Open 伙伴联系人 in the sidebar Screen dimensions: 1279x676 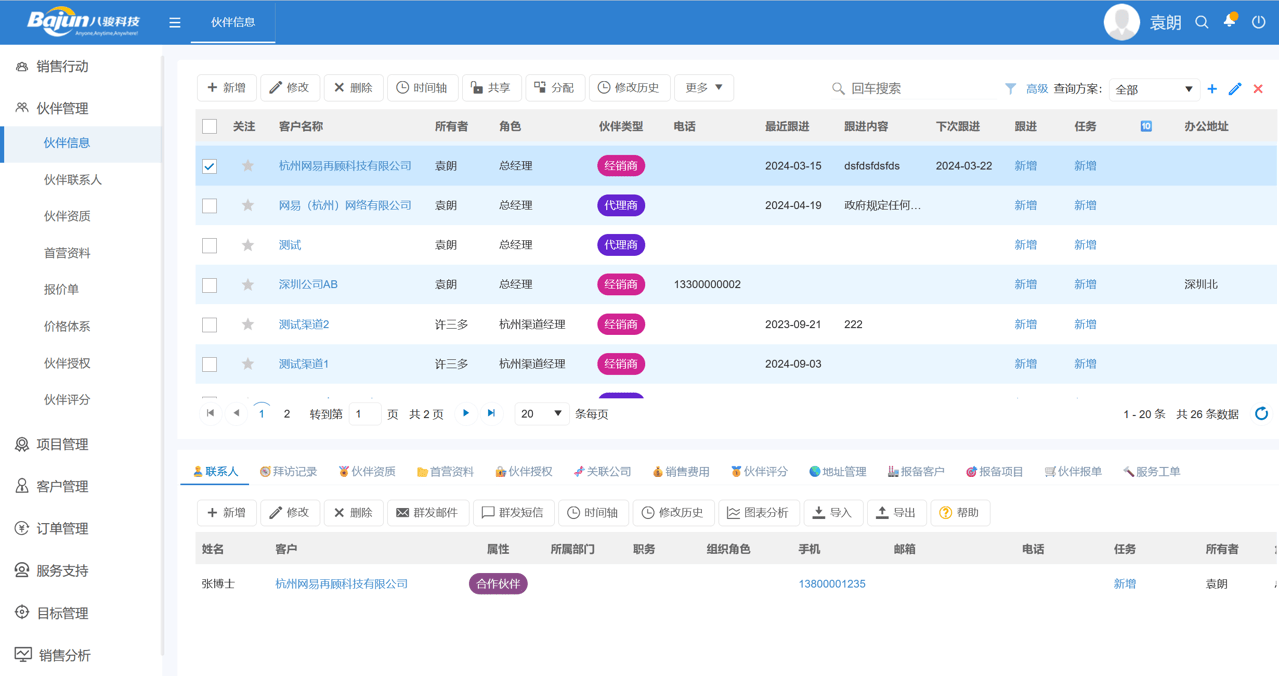pos(73,180)
